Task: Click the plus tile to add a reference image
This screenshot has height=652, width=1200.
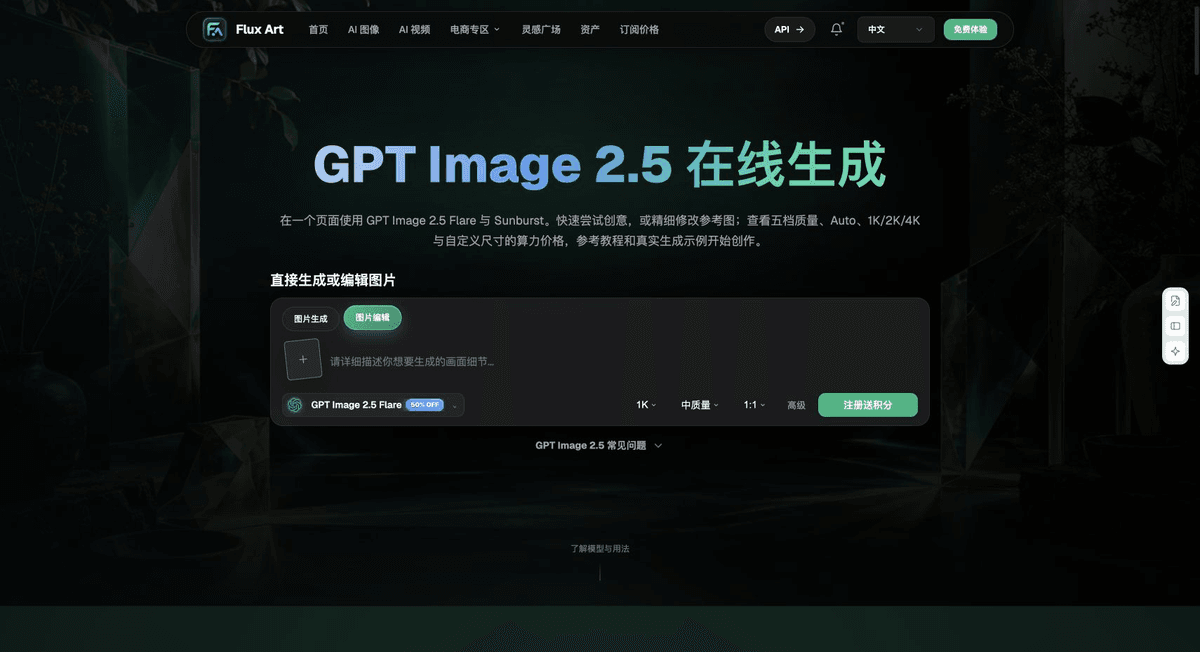Action: 303,359
